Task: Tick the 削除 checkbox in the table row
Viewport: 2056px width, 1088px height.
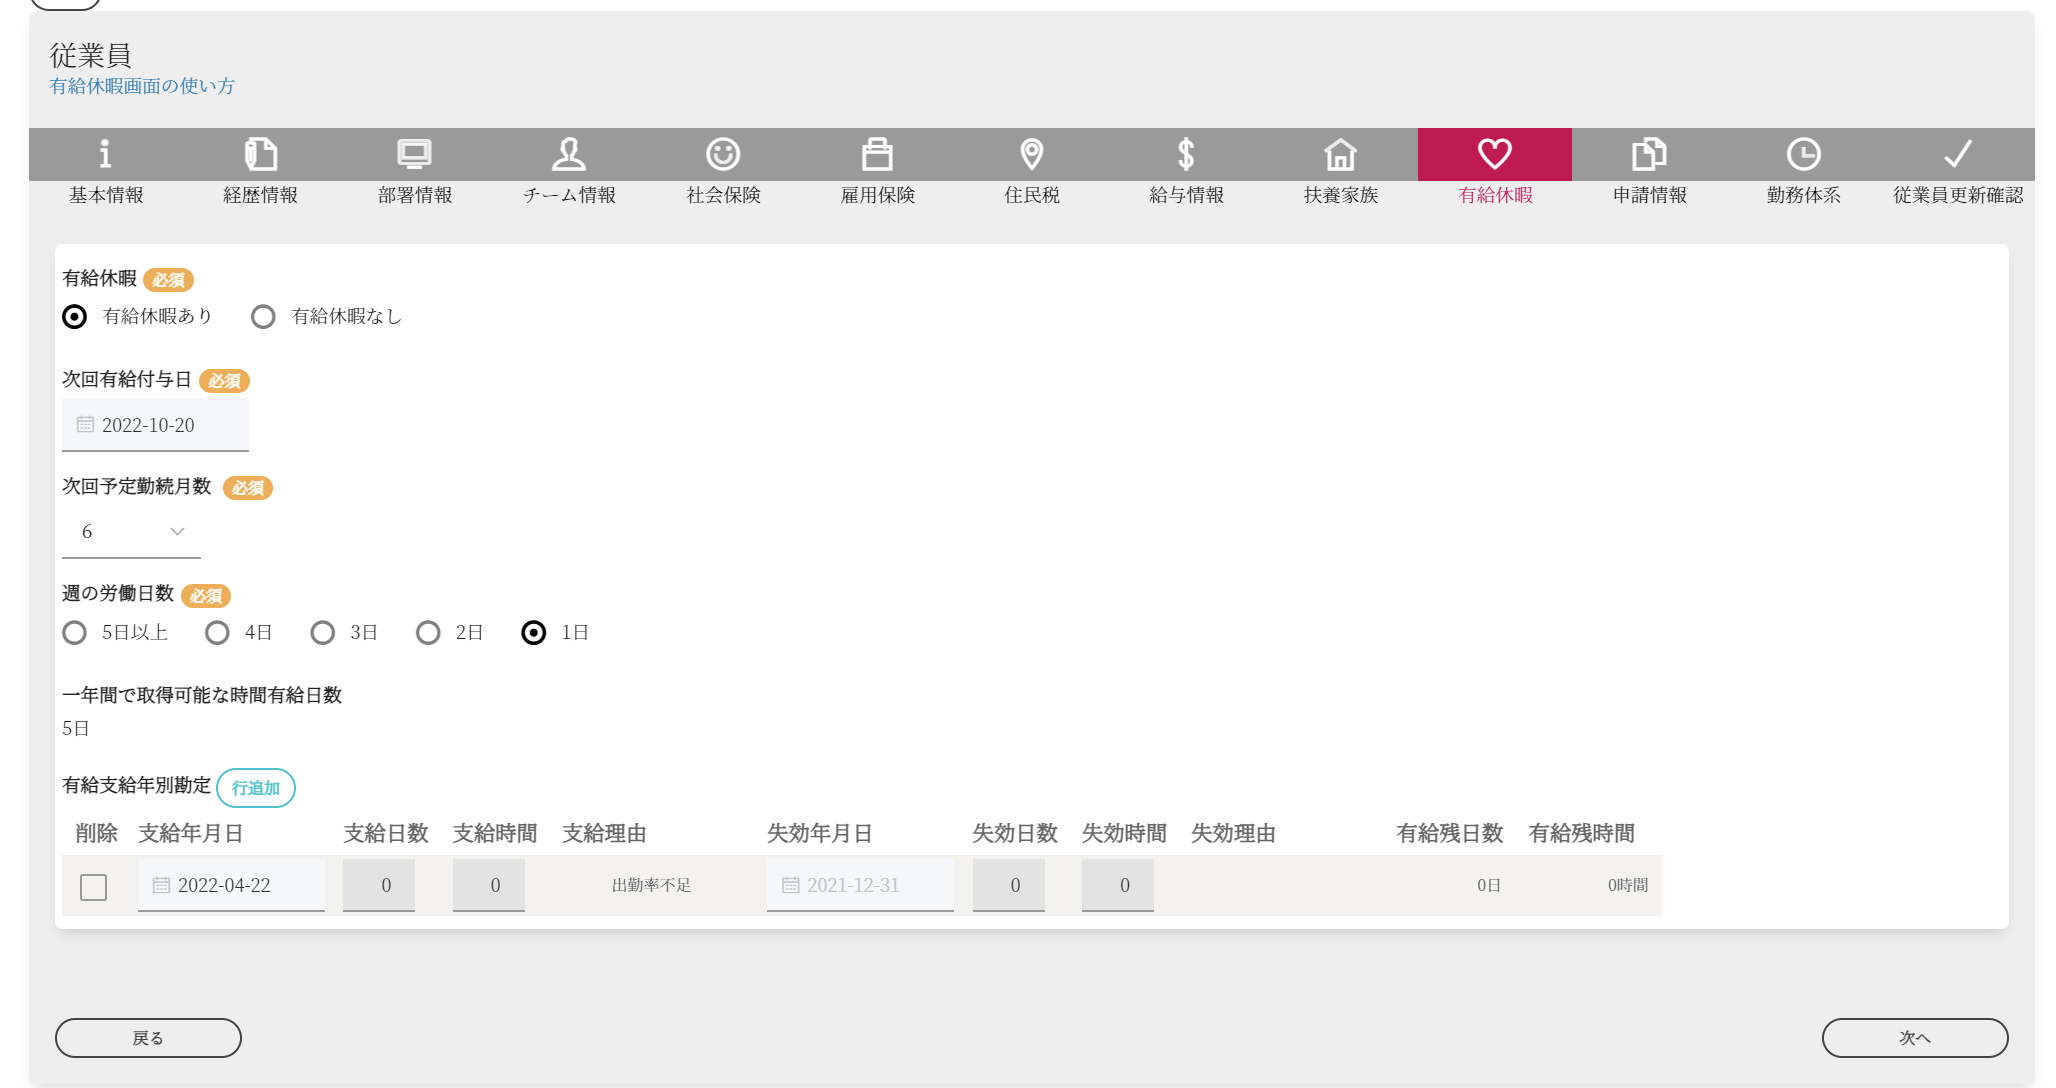Action: pos(94,887)
